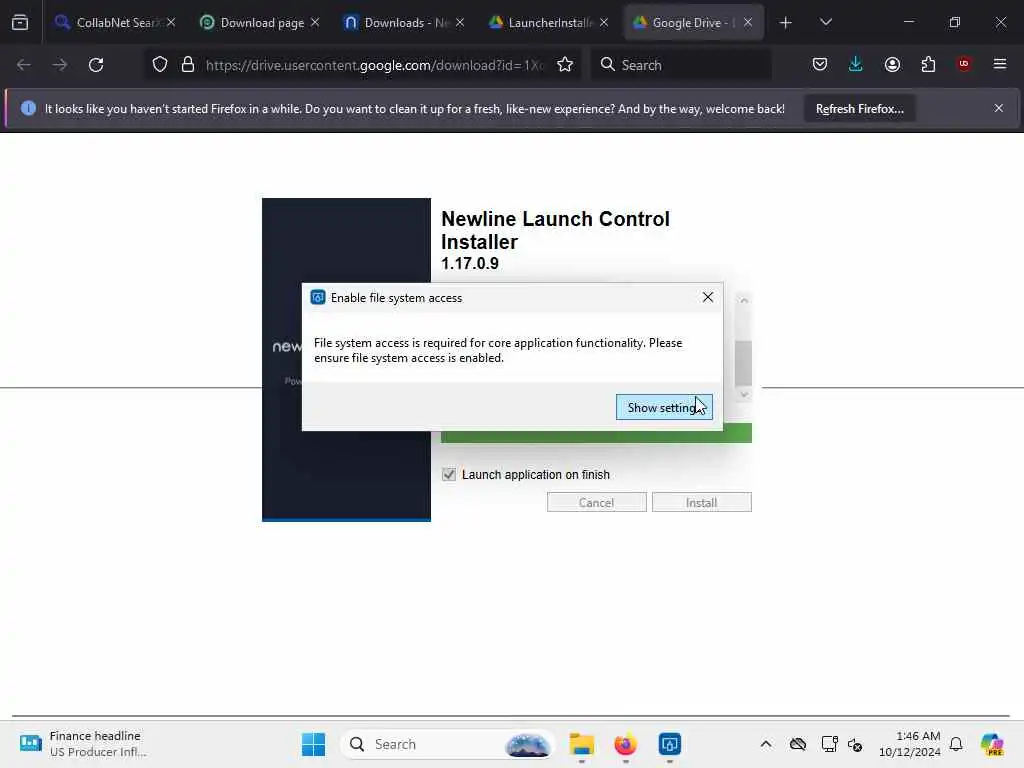Image resolution: width=1024 pixels, height=768 pixels.
Task: Open the notifications bell icon
Action: tap(956, 744)
